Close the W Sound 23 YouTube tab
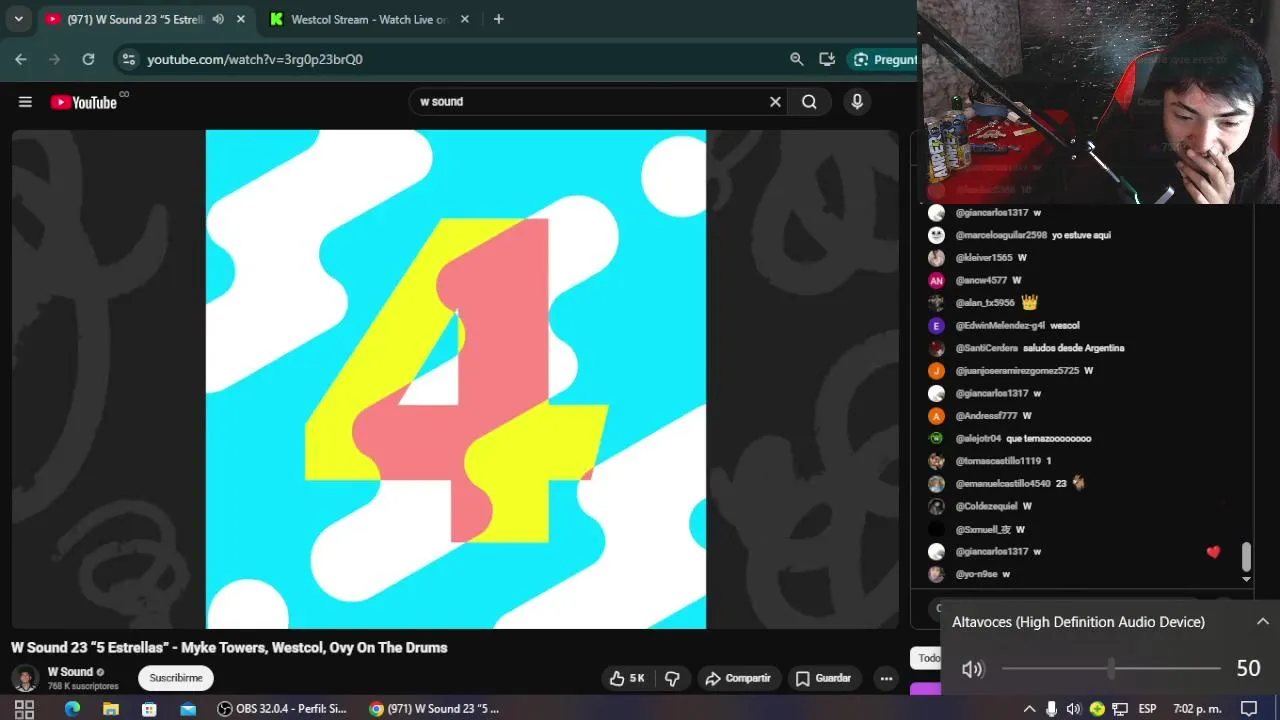 click(x=241, y=19)
